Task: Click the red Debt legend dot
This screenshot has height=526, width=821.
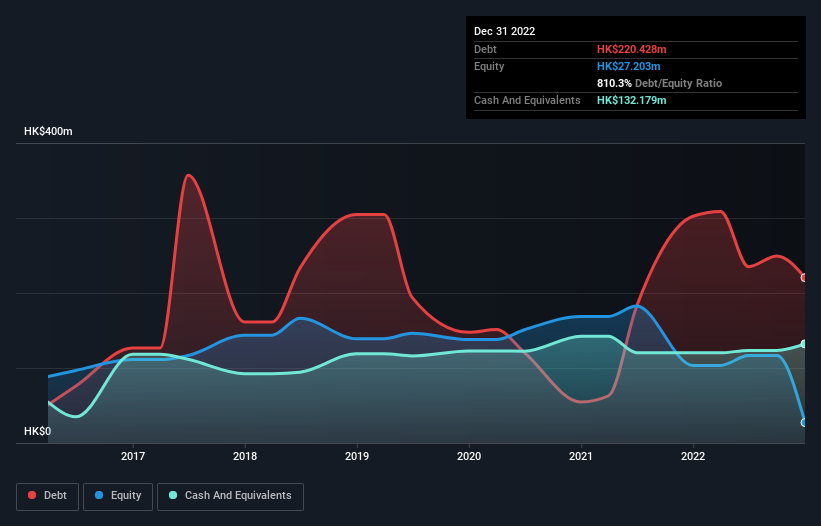Action: (32, 495)
